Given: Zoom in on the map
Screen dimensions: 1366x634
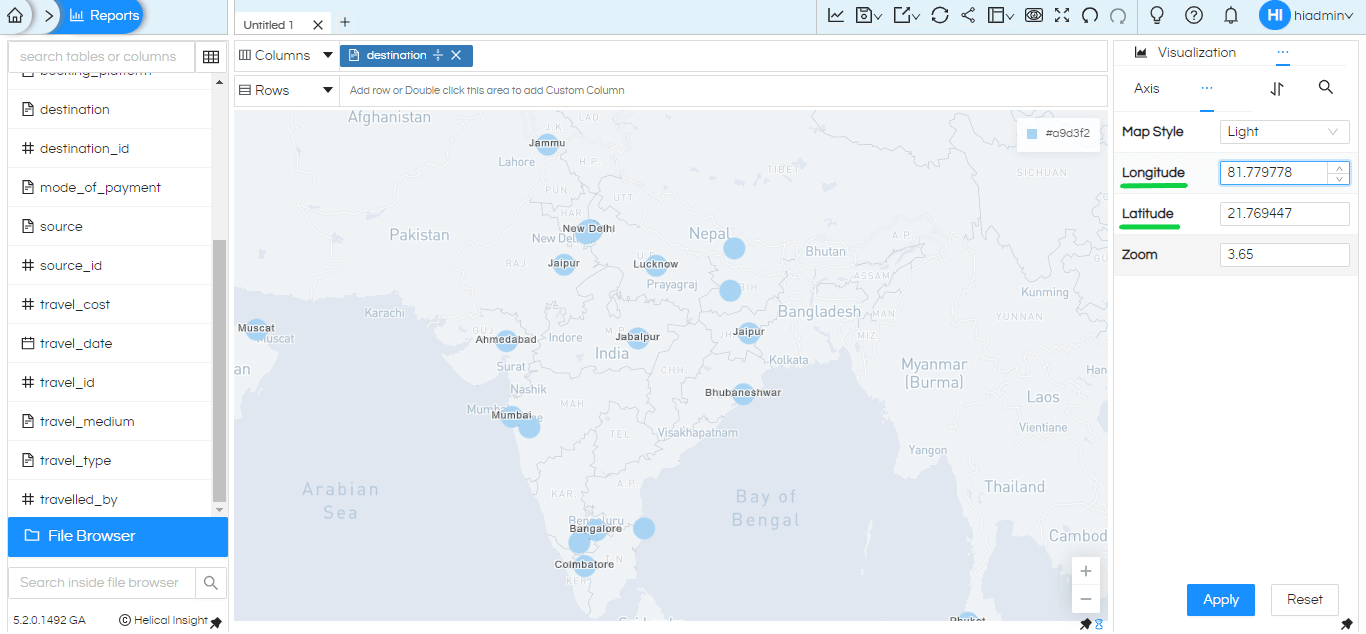Looking at the screenshot, I should coord(1085,571).
